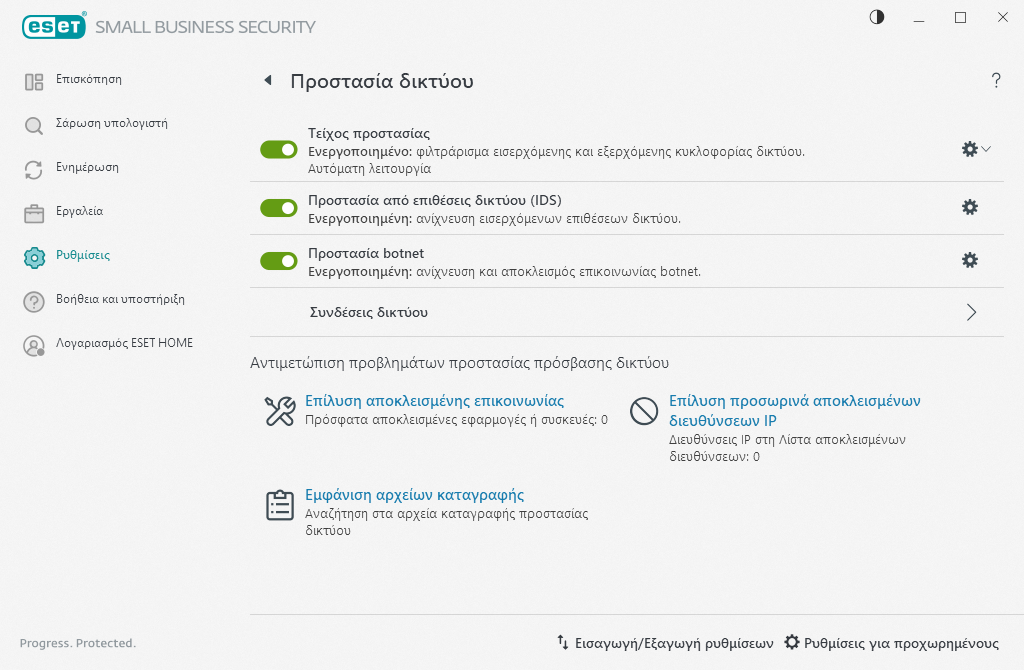This screenshot has height=670, width=1024.
Task: Open gear settings for Προστασία botnet
Action: coord(969,260)
